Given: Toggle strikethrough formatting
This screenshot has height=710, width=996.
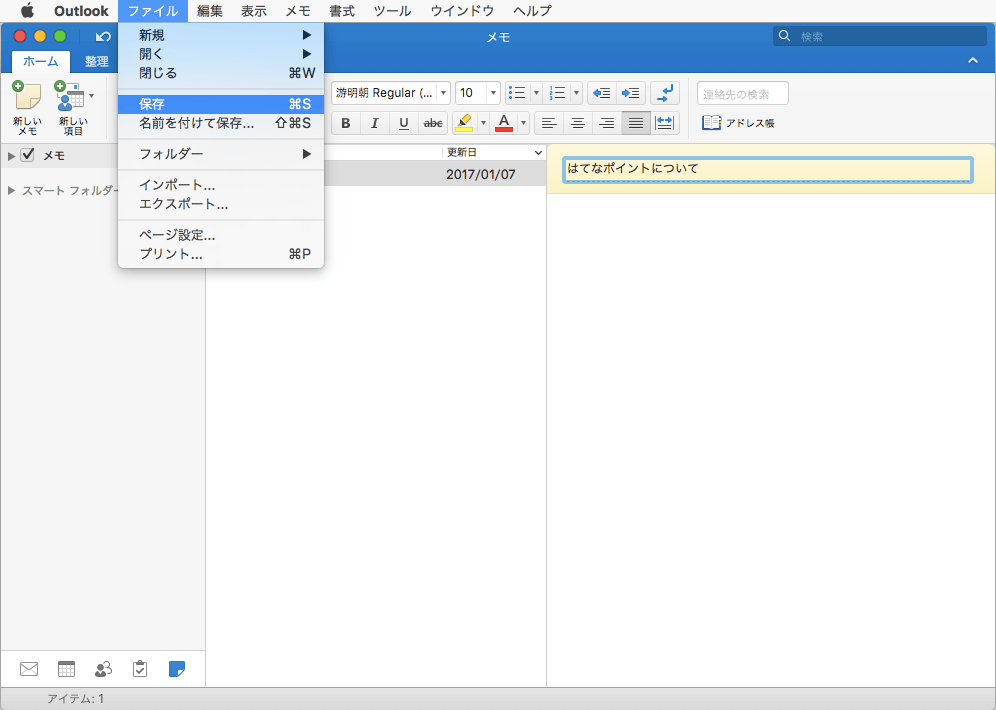Looking at the screenshot, I should 433,123.
